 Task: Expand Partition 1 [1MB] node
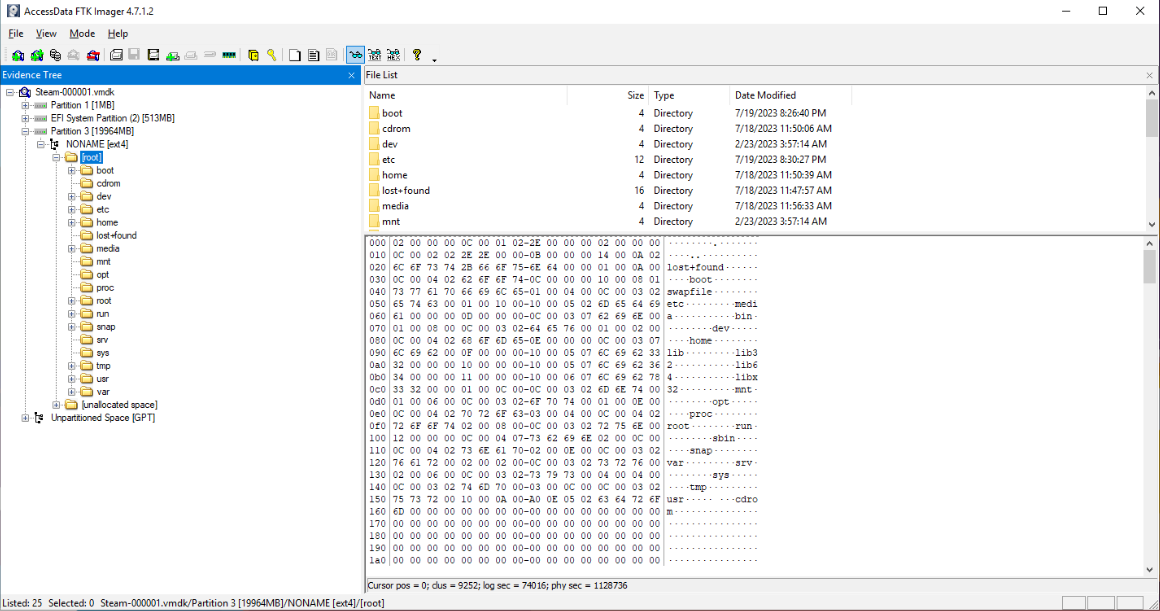[25, 105]
